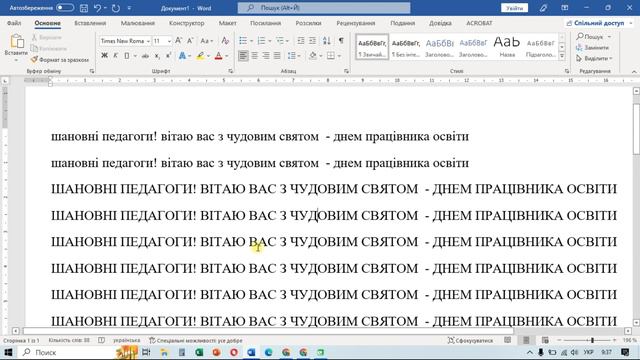640x360 pixels.
Task: Click the Paste (Вставити) clipboard icon
Action: tap(16, 42)
